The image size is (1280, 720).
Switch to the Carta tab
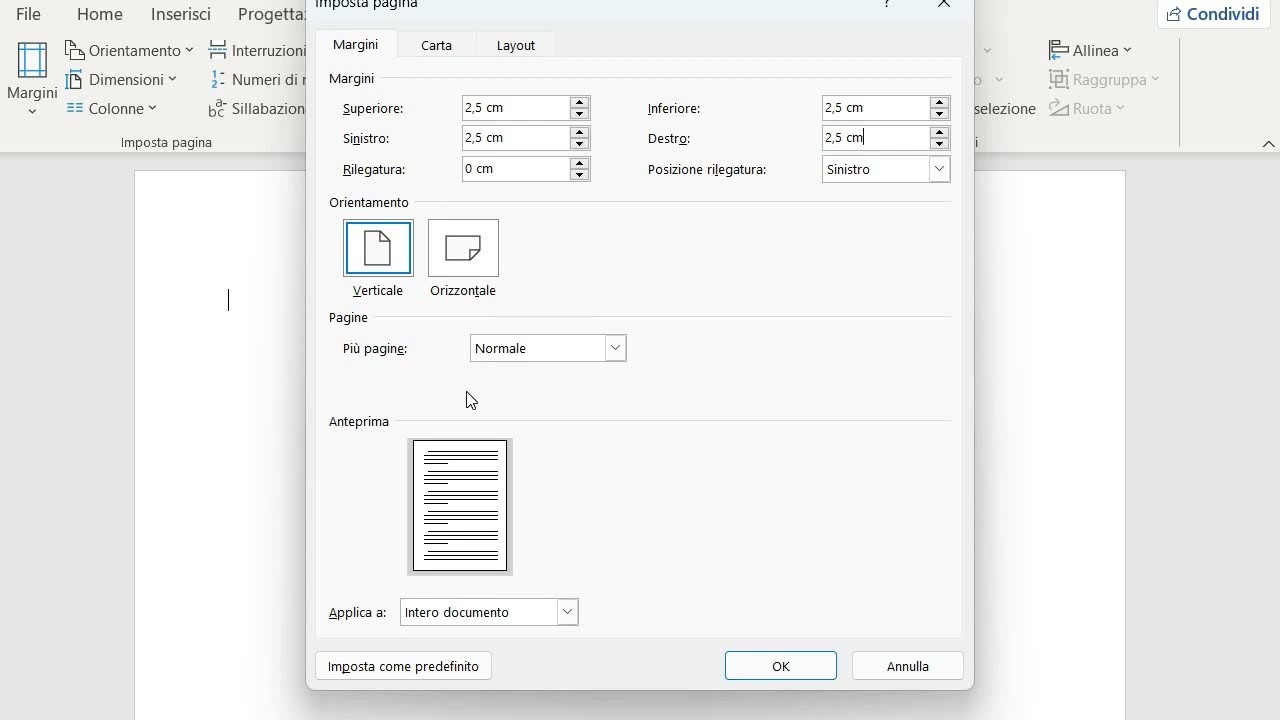[x=436, y=45]
